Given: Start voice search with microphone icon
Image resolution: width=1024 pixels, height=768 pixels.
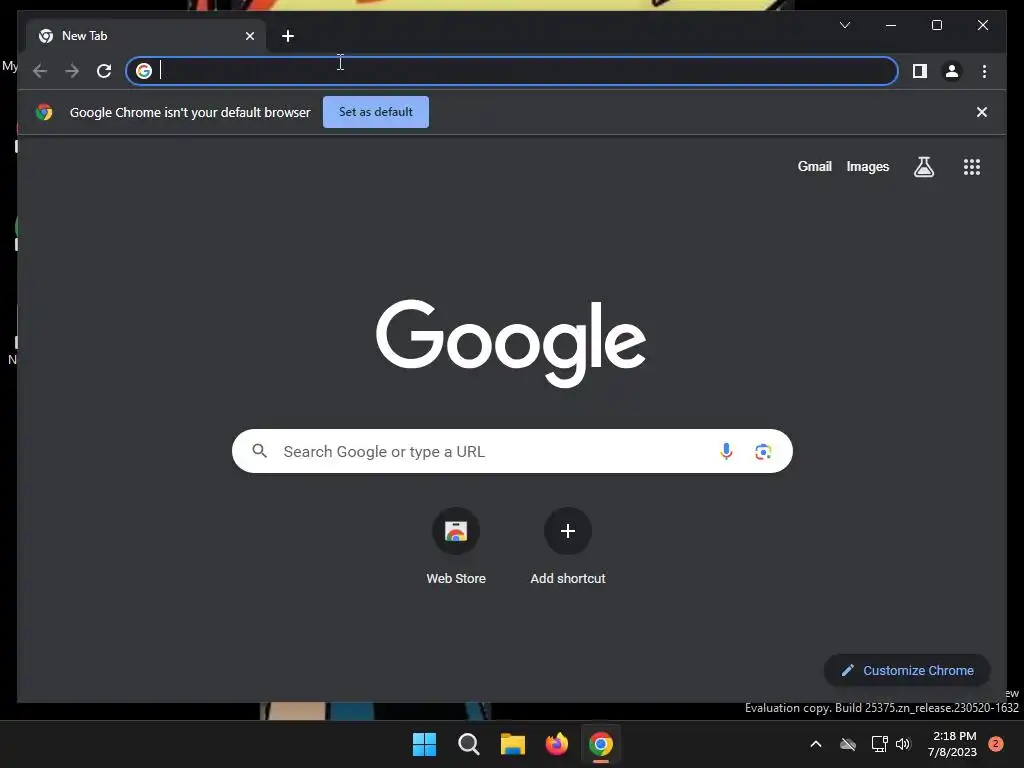Looking at the screenshot, I should coord(726,451).
